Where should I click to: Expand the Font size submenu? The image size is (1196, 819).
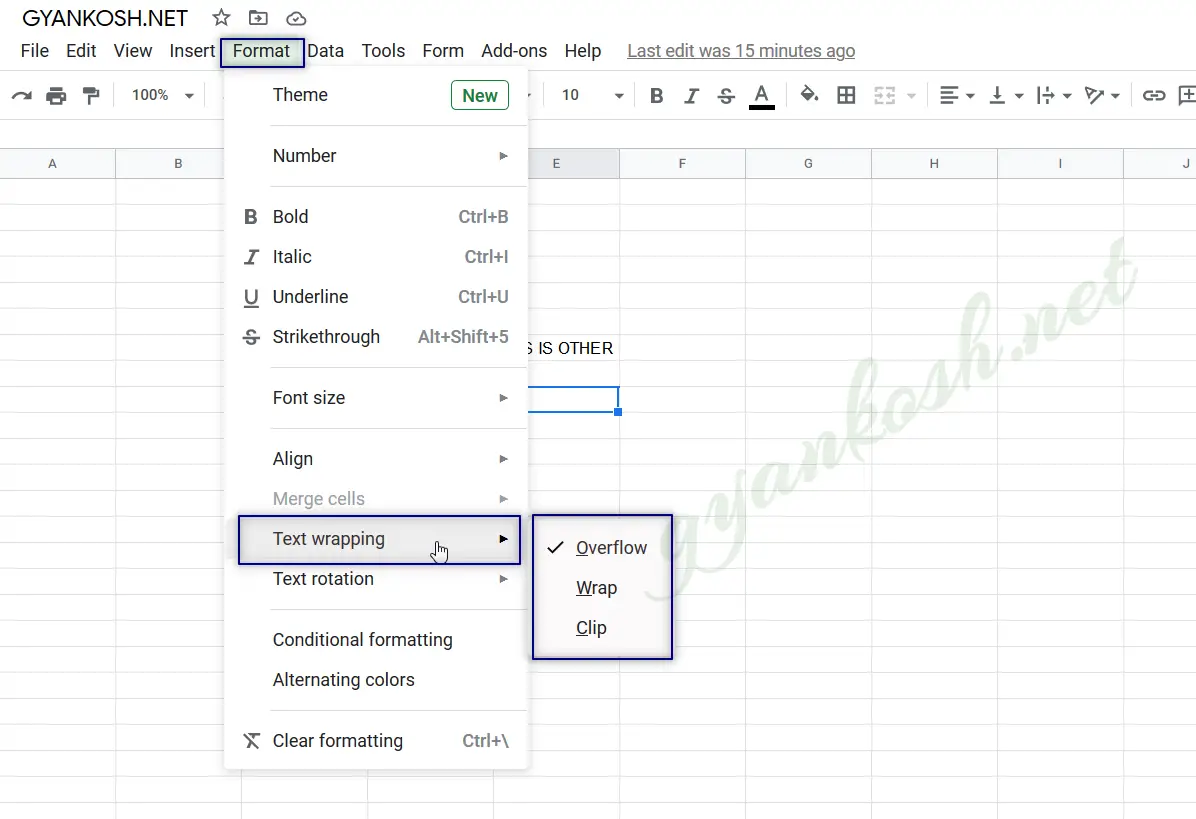(x=375, y=398)
